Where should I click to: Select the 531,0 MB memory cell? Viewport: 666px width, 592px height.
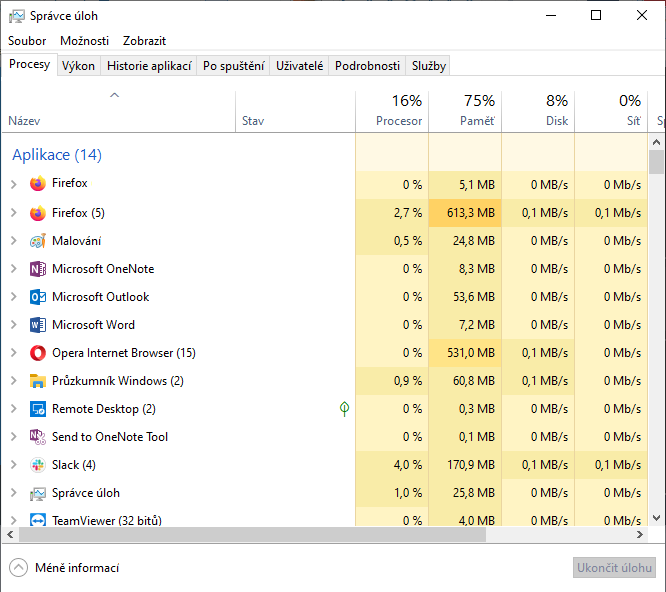[465, 353]
